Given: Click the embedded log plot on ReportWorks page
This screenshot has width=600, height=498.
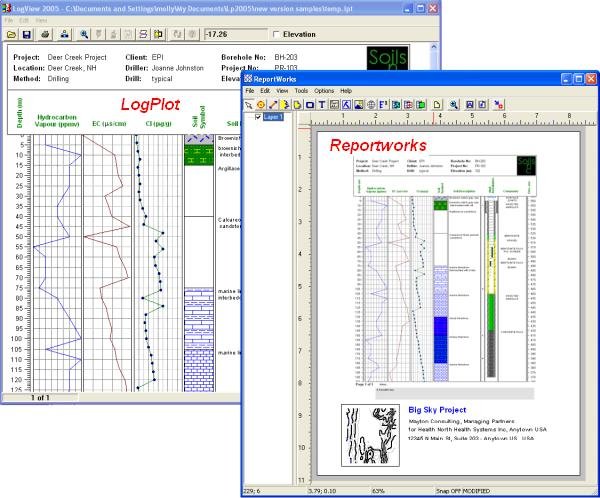Looking at the screenshot, I should pos(445,269).
